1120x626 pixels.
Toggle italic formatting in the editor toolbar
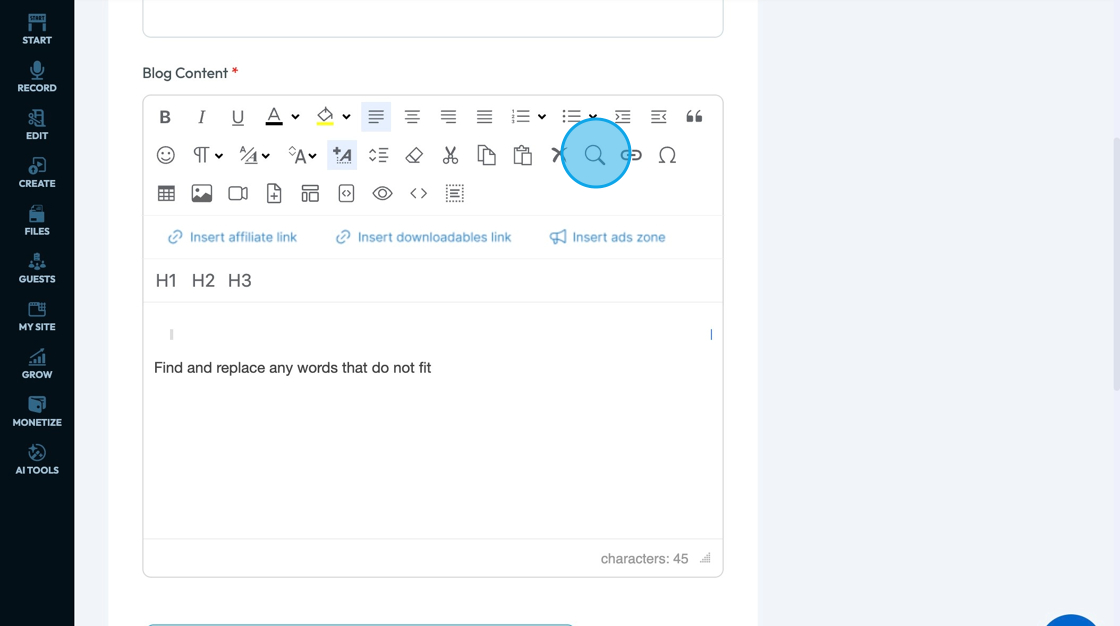click(x=201, y=116)
